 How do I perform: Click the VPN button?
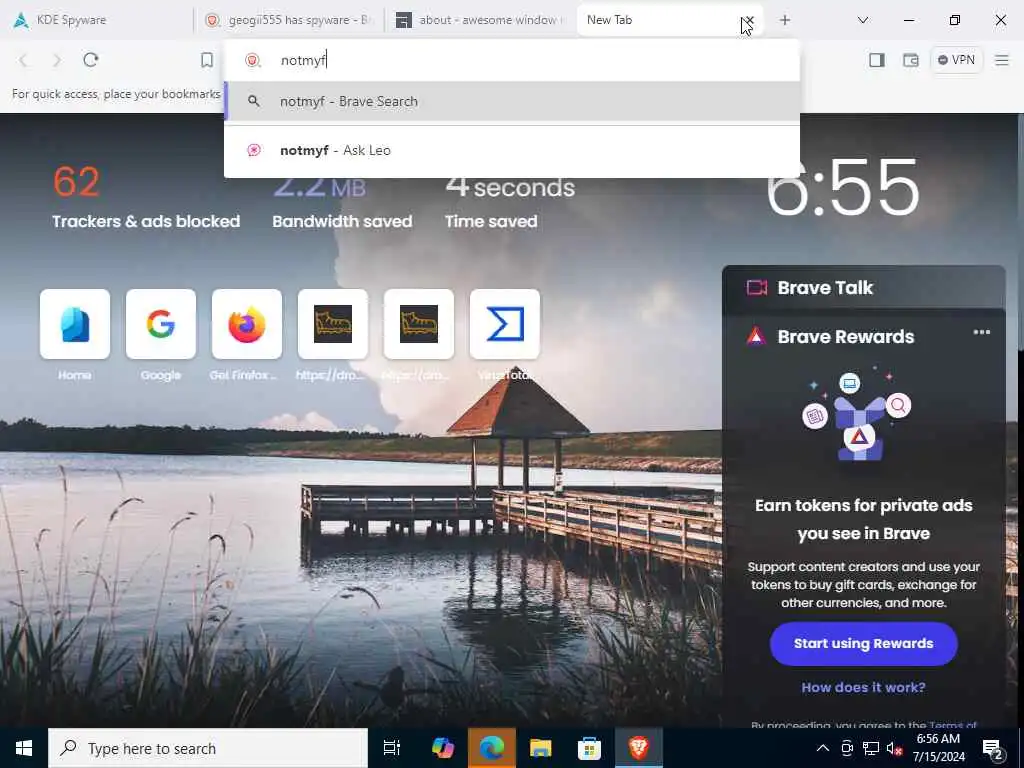click(956, 60)
